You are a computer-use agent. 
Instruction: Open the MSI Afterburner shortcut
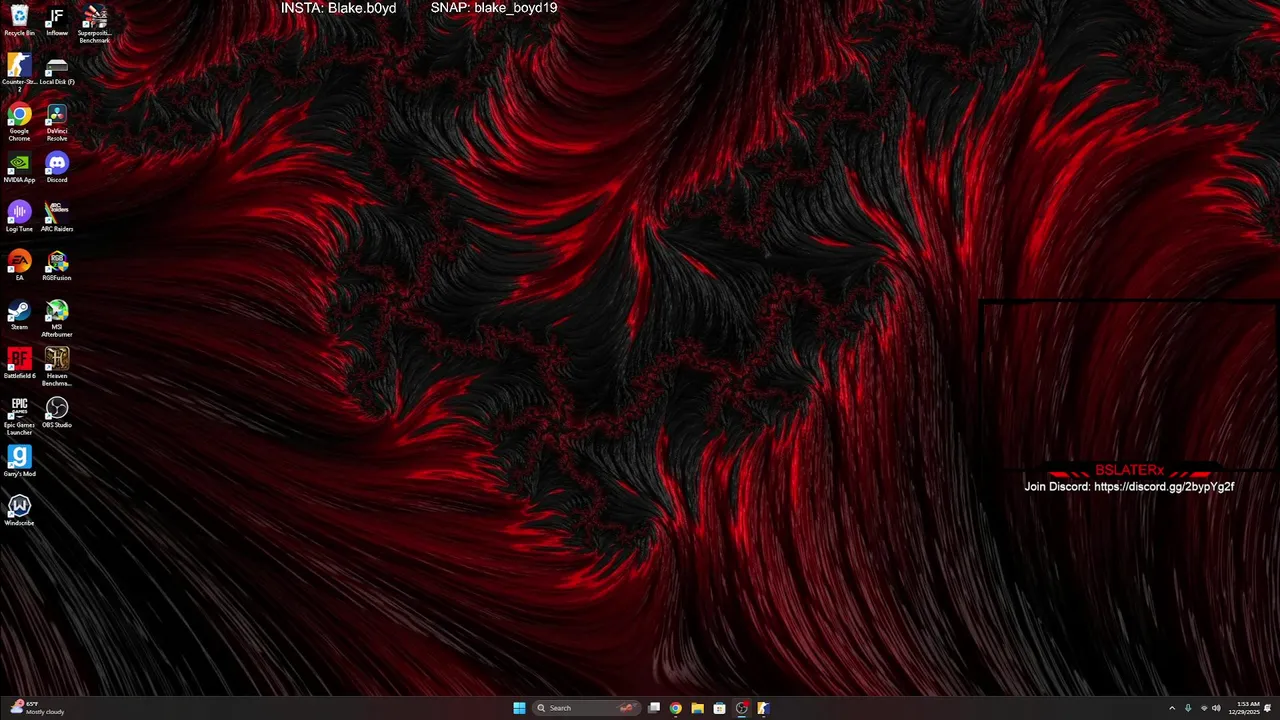click(x=57, y=318)
